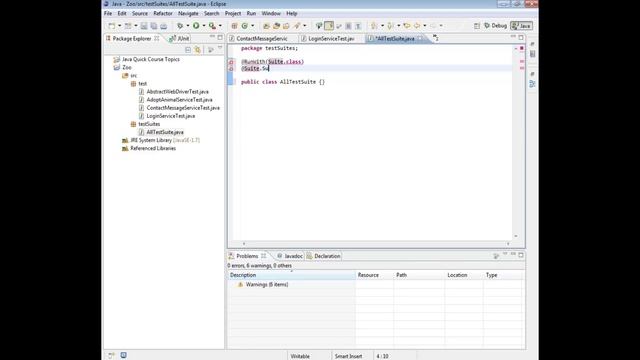Toggle Link with Editor in Package Explorer

pos(198,50)
